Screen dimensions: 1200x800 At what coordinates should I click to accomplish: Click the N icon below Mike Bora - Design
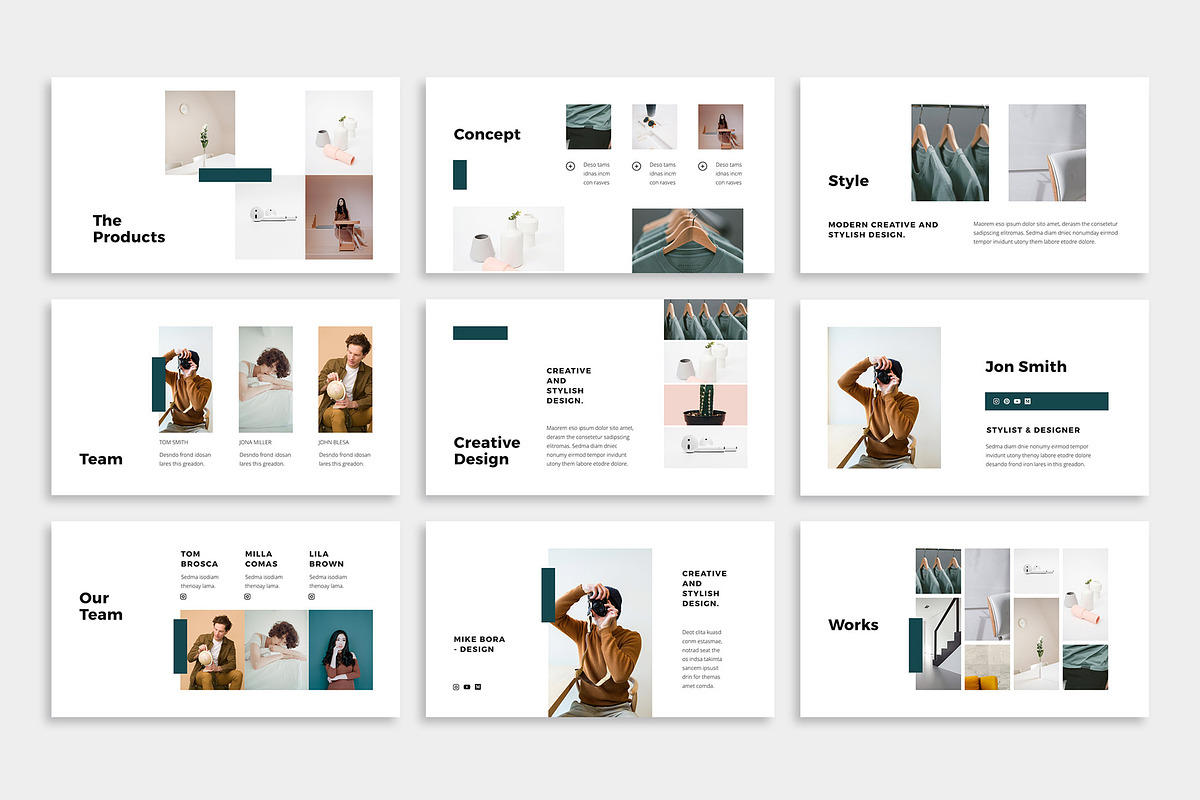[478, 687]
